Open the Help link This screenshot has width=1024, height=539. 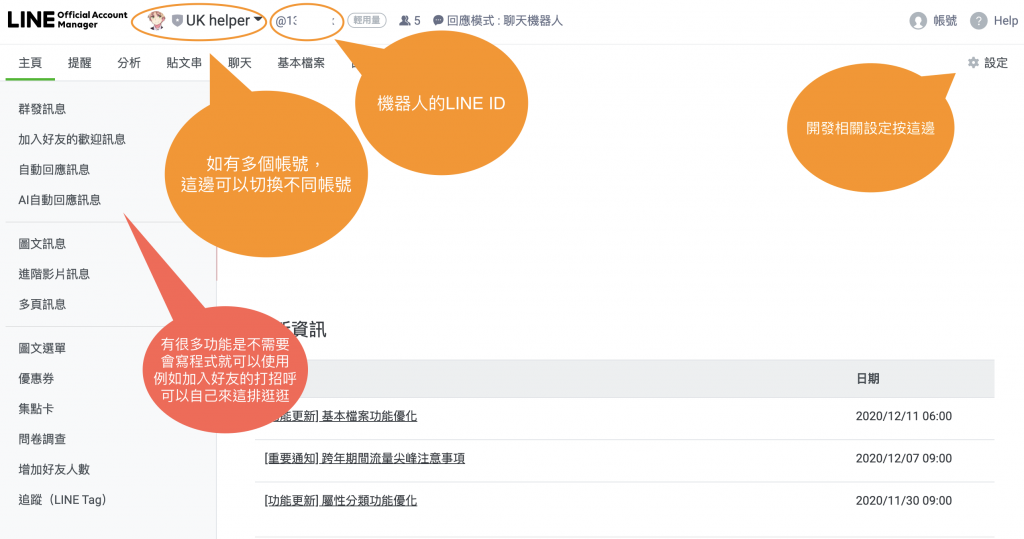[x=1006, y=21]
